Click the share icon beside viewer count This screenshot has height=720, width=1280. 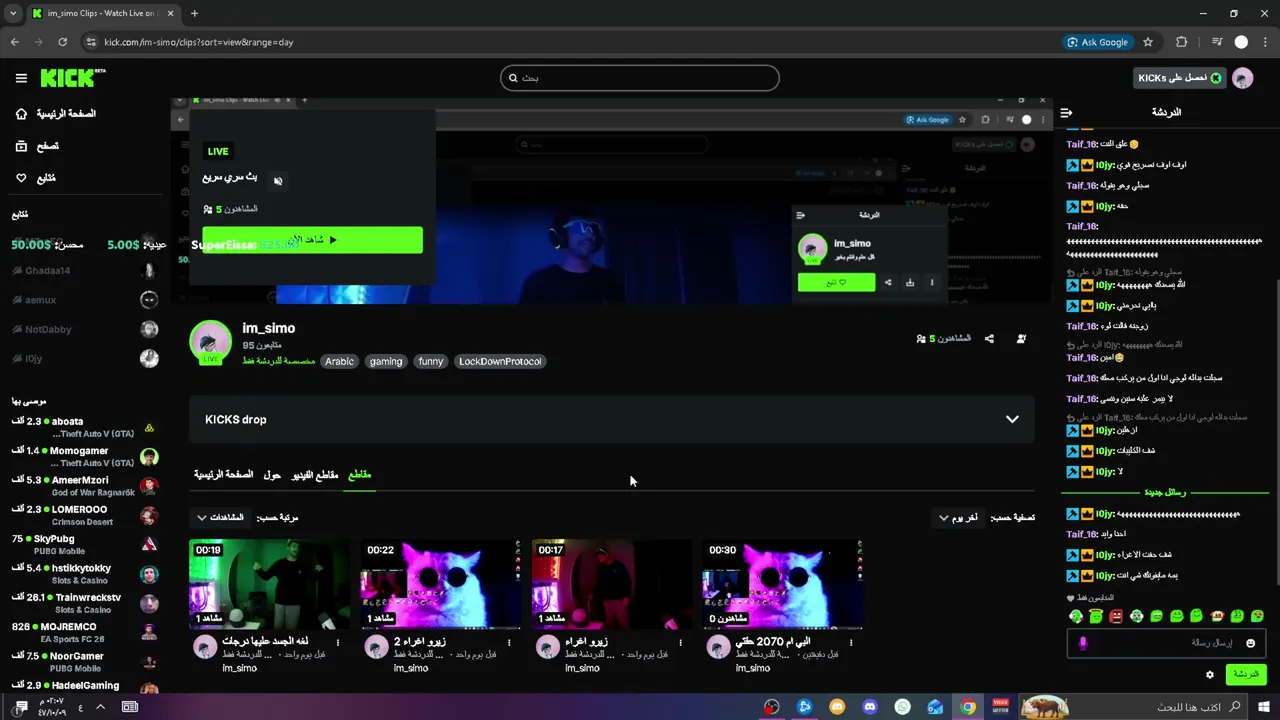tap(989, 339)
